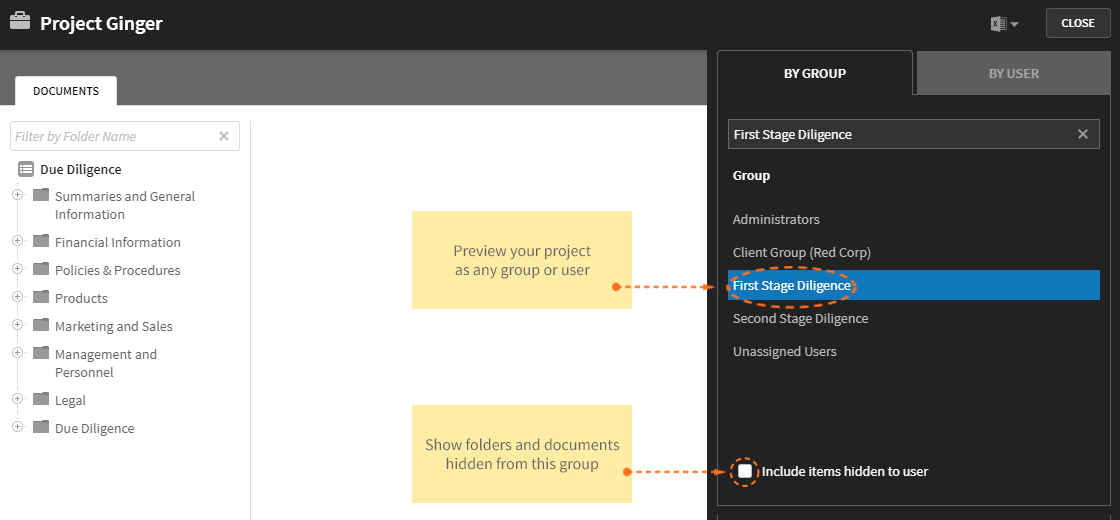Viewport: 1120px width, 520px height.
Task: Click the Project Ginger briefcase icon
Action: click(x=20, y=22)
